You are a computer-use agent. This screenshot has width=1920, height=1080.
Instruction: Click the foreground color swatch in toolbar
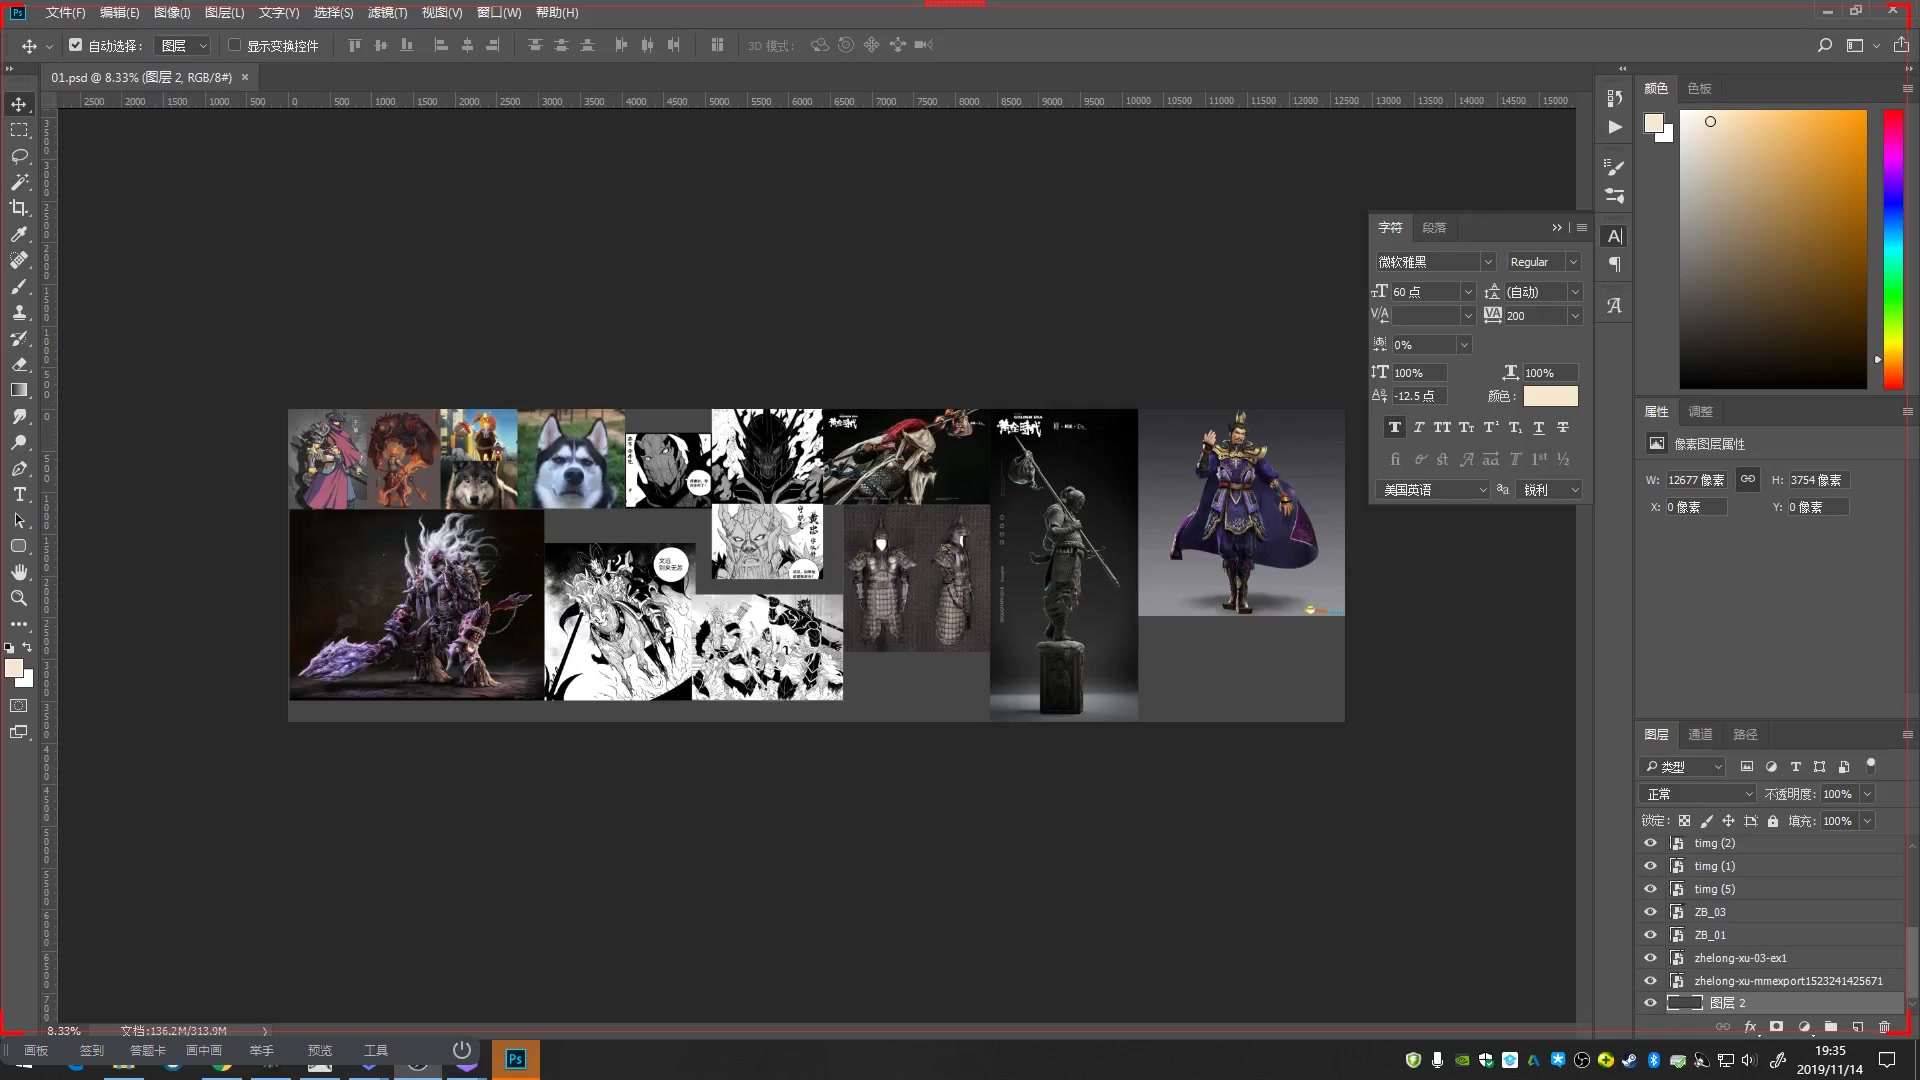(14, 669)
